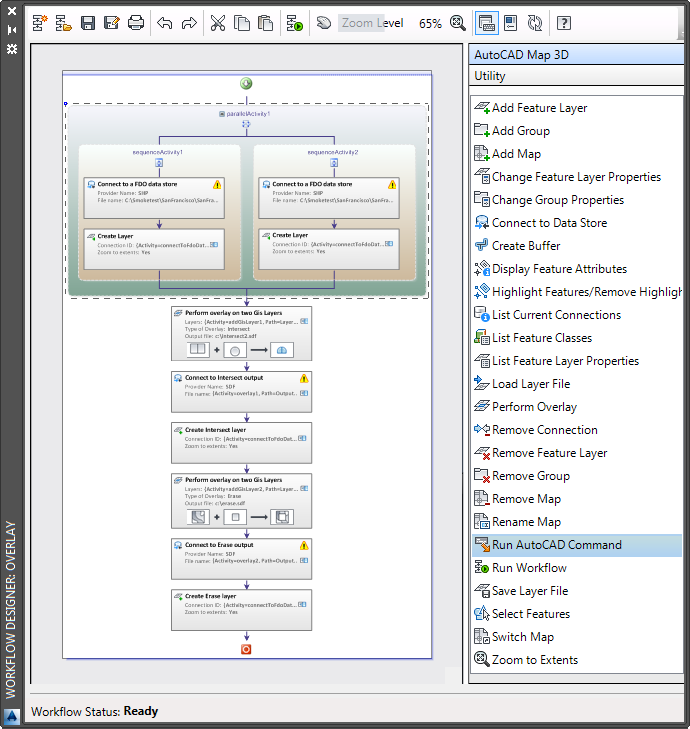Image resolution: width=690 pixels, height=729 pixels.
Task: Select the Add Map activity
Action: (577, 154)
